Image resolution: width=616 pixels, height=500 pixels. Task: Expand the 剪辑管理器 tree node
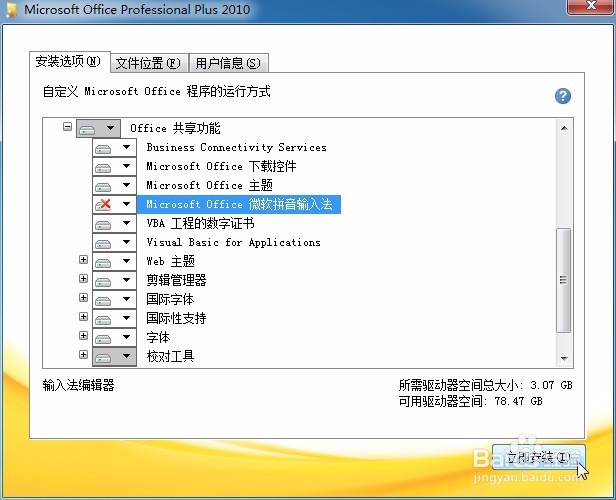coord(83,278)
